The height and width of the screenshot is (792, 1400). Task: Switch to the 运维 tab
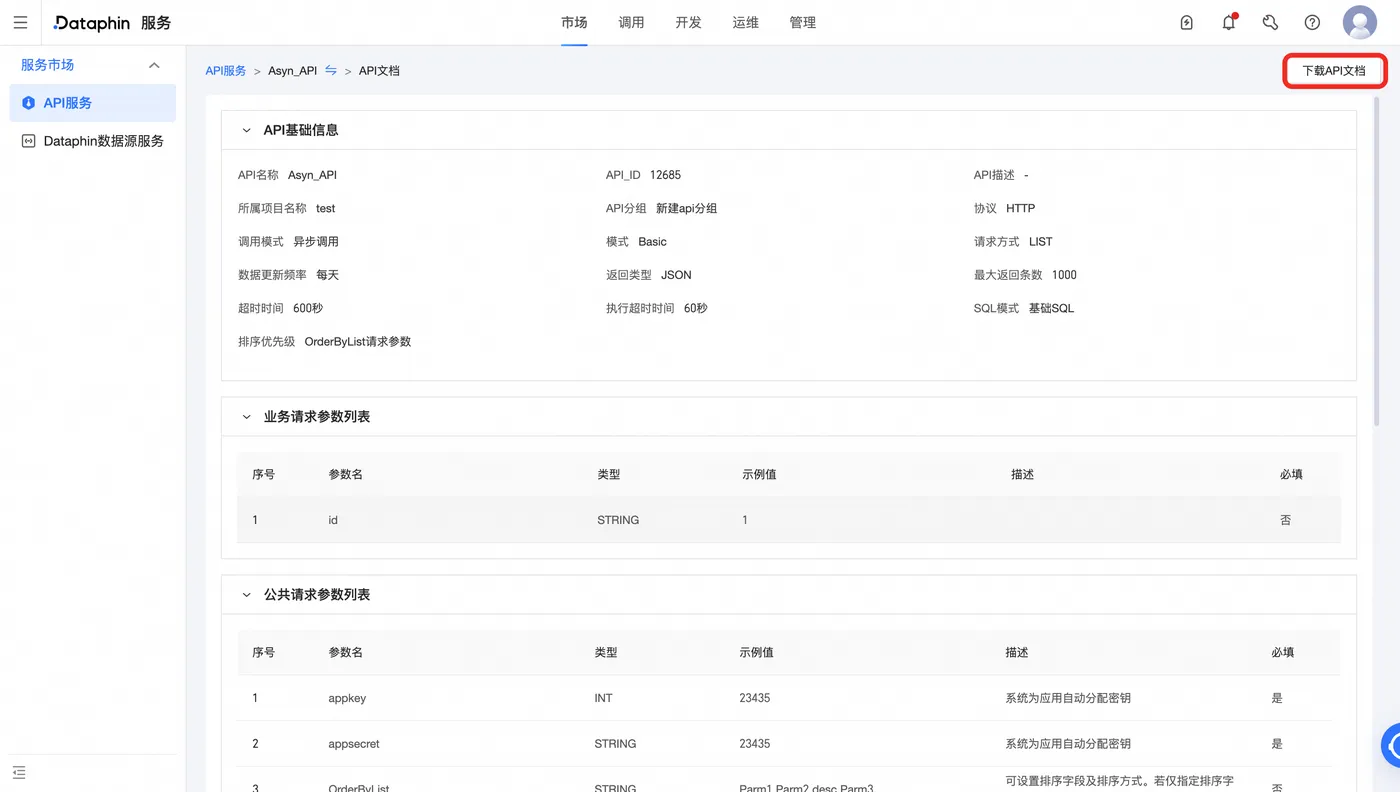pos(745,22)
